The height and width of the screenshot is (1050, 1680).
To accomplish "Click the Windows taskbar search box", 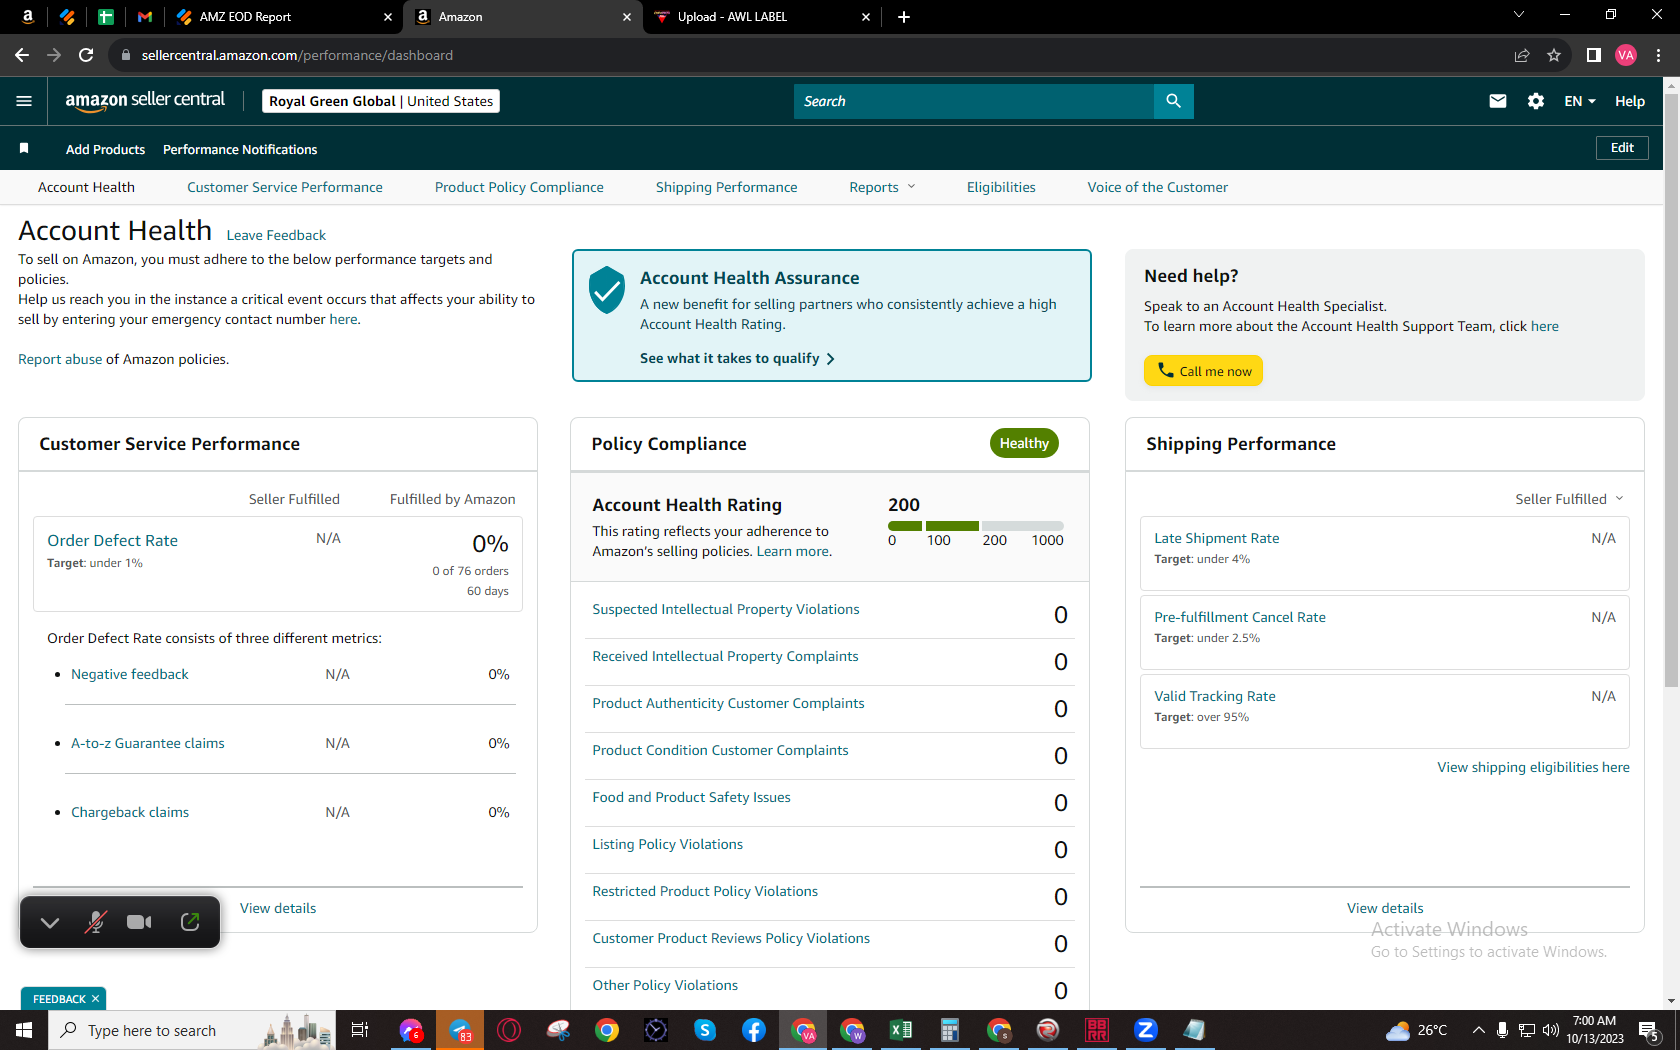I will click(192, 1030).
